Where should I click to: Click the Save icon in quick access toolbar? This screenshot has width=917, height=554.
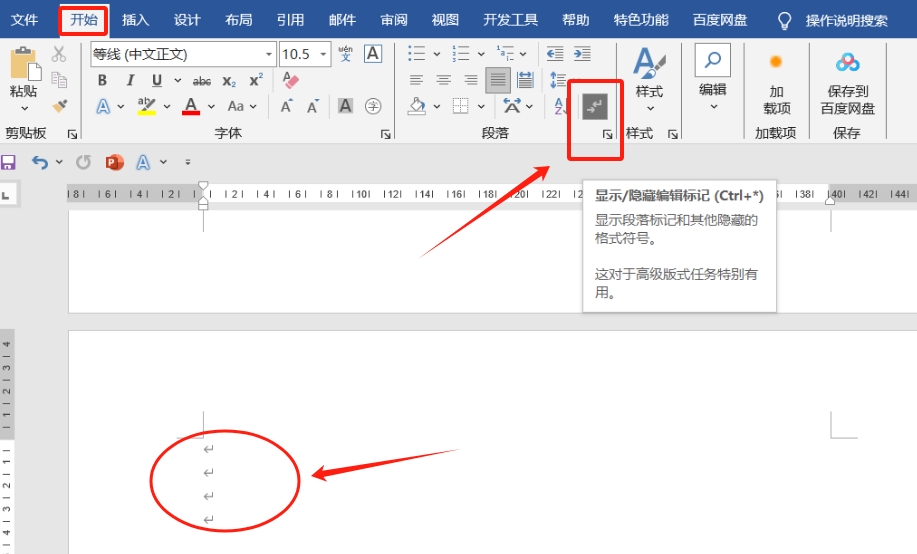pyautogui.click(x=8, y=162)
